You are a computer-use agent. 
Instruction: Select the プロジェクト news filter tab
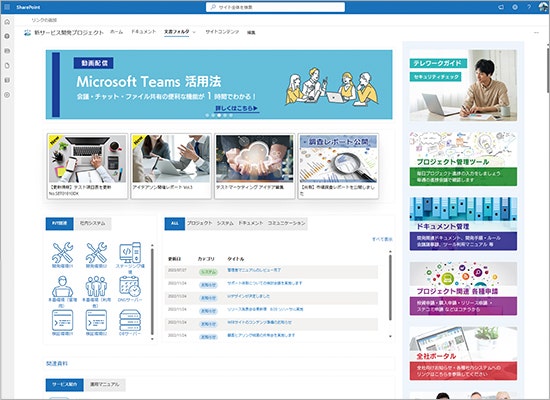coord(200,223)
